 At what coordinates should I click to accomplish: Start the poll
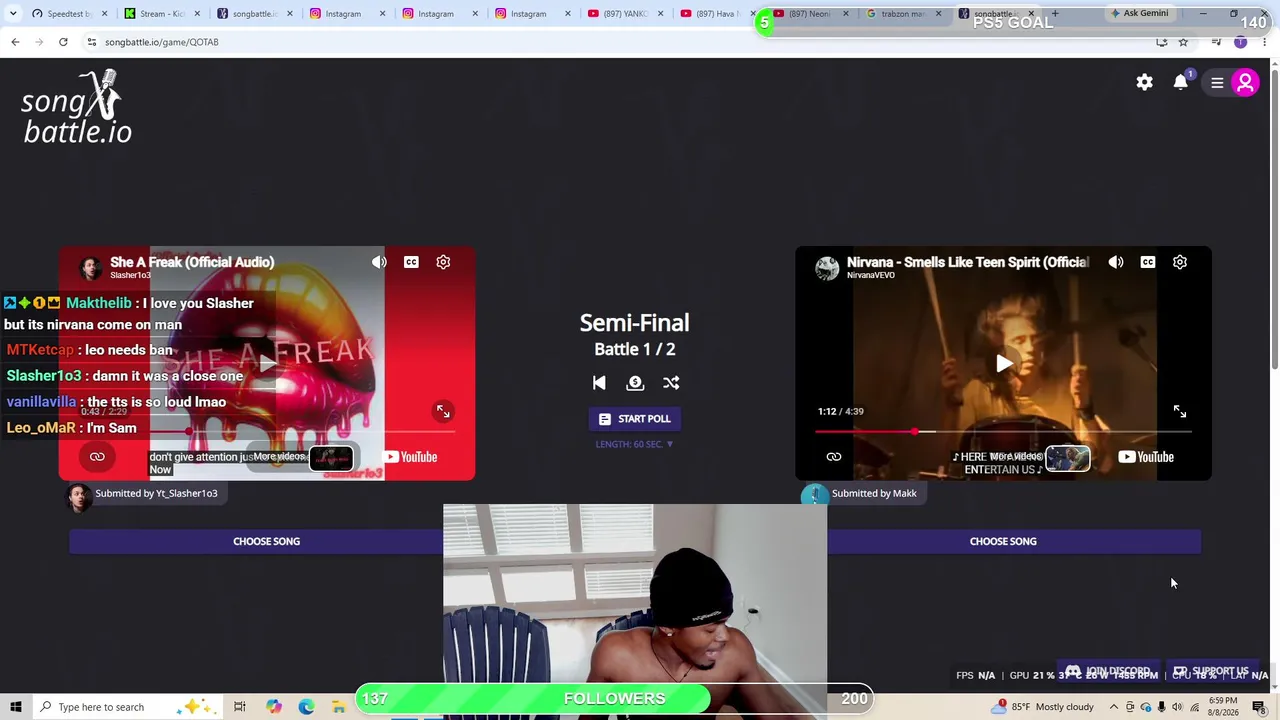pyautogui.click(x=635, y=419)
